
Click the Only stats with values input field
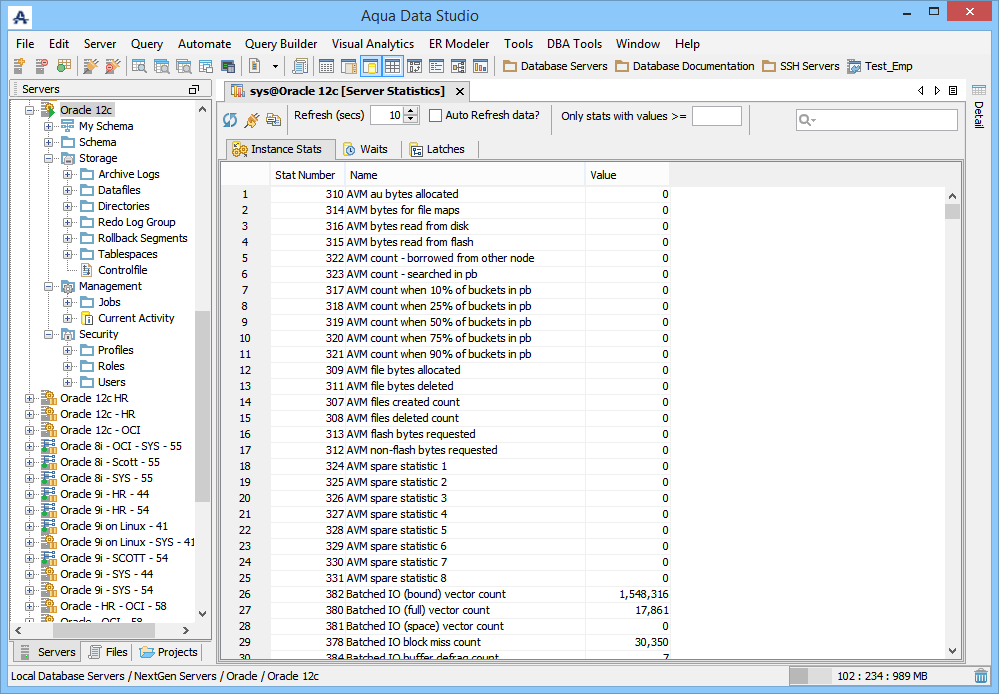pos(716,116)
